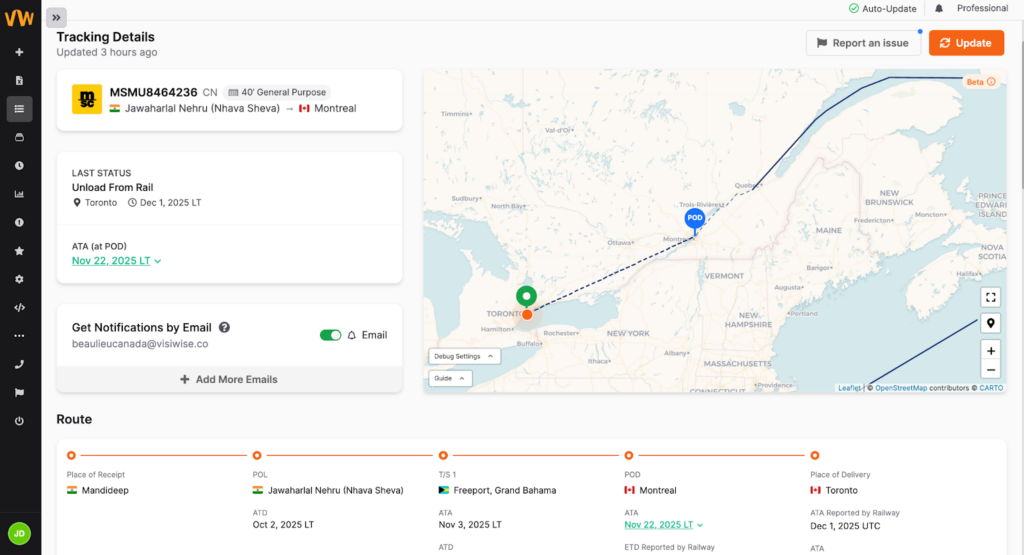This screenshot has width=1024, height=555.
Task: Click Add More Emails
Action: pyautogui.click(x=229, y=379)
